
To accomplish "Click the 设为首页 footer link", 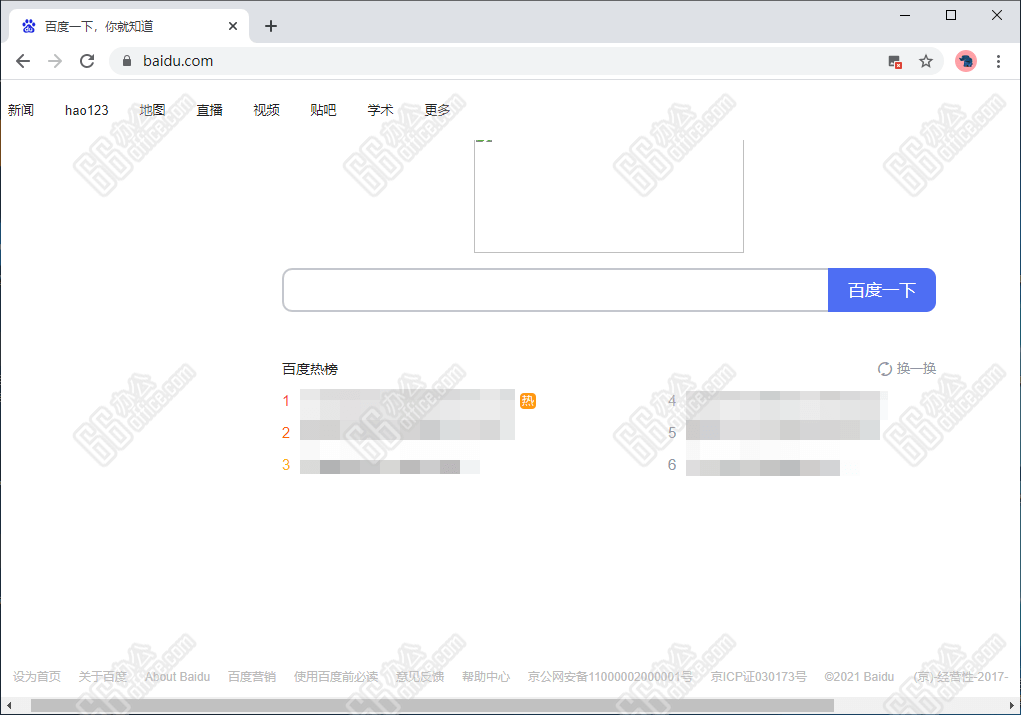I will coord(36,677).
